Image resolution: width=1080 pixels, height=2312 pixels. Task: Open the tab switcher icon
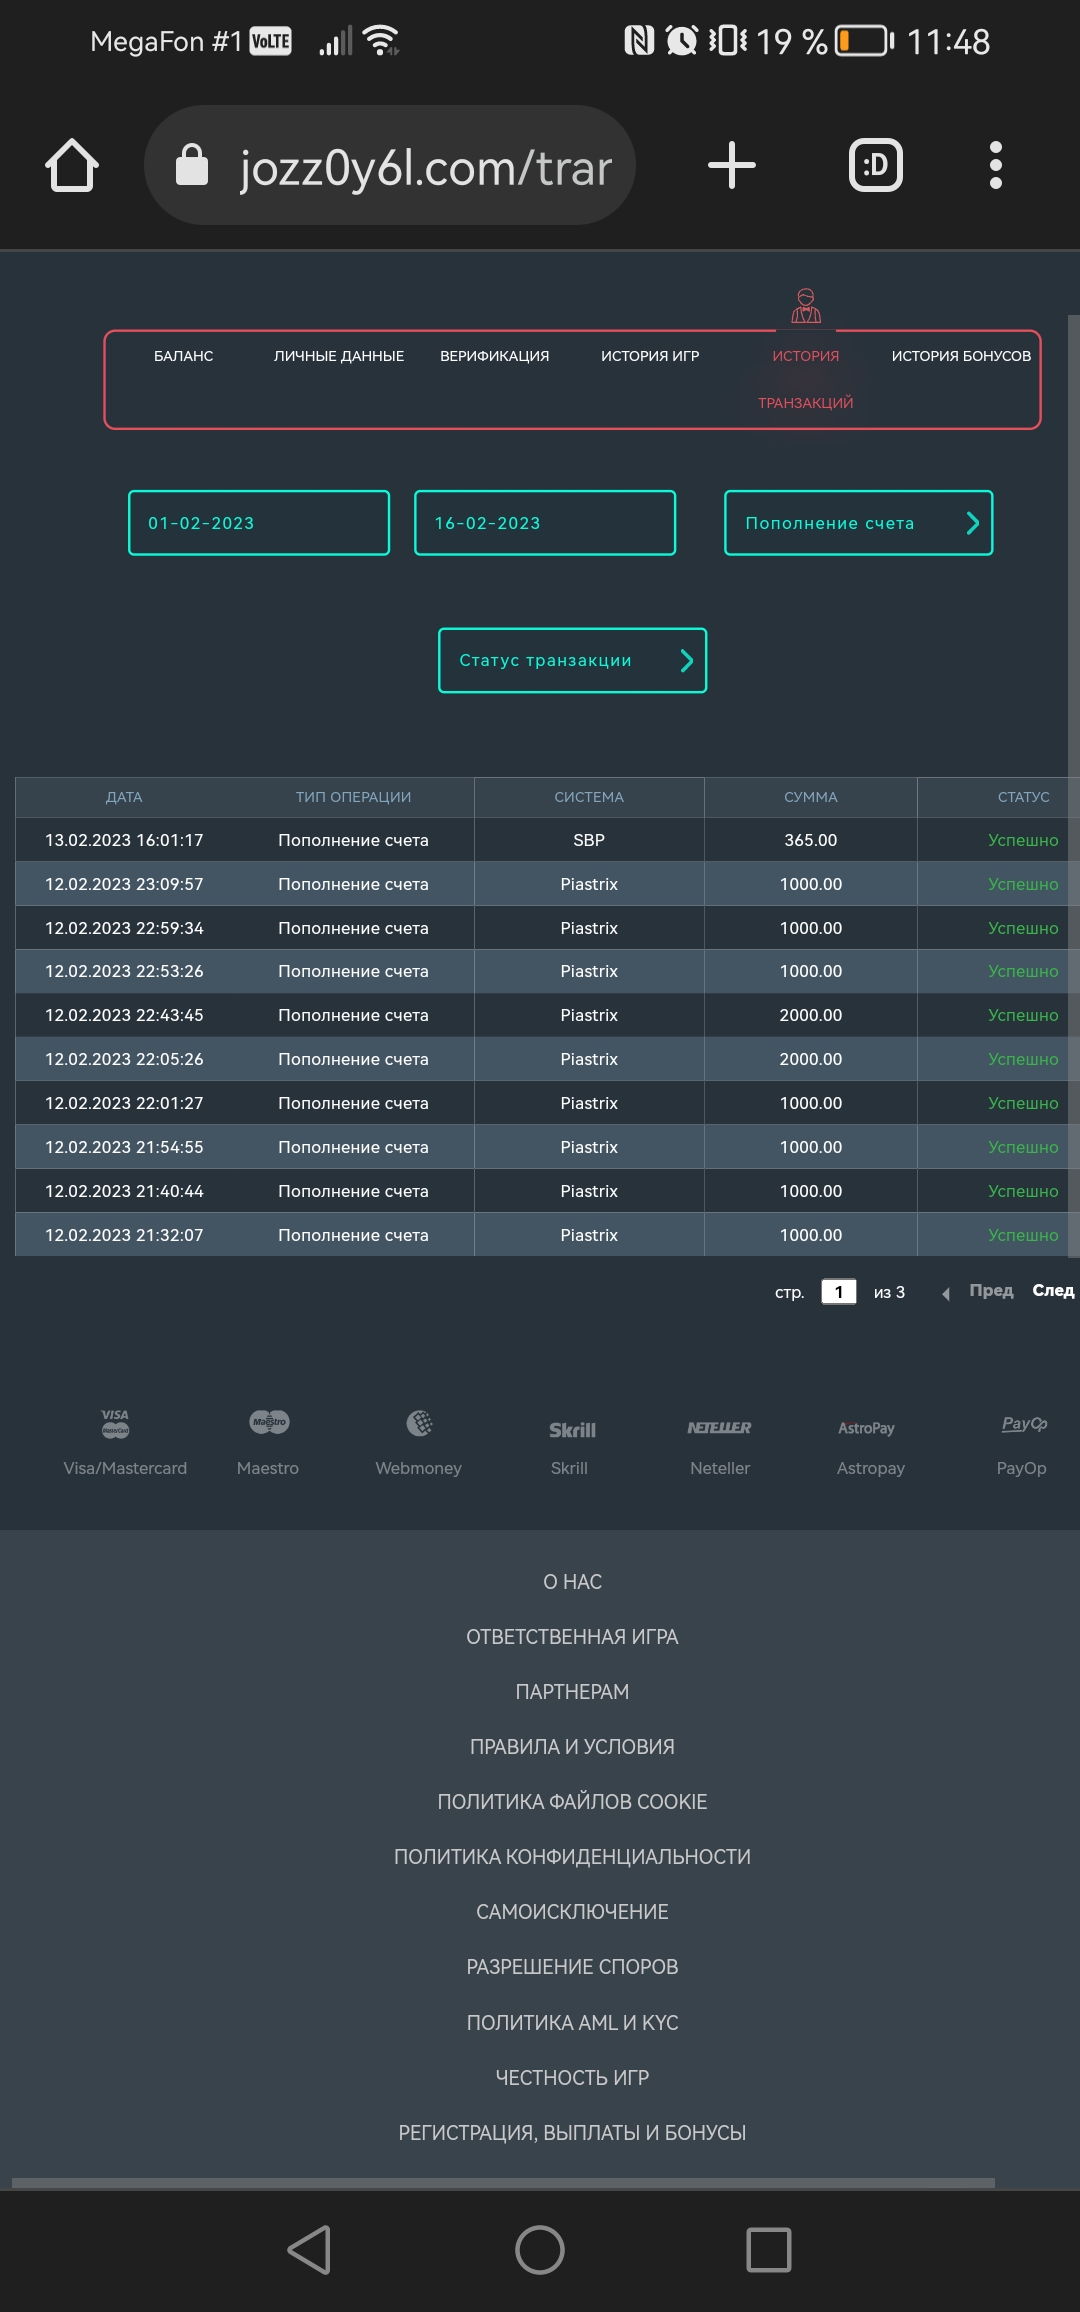coord(875,165)
